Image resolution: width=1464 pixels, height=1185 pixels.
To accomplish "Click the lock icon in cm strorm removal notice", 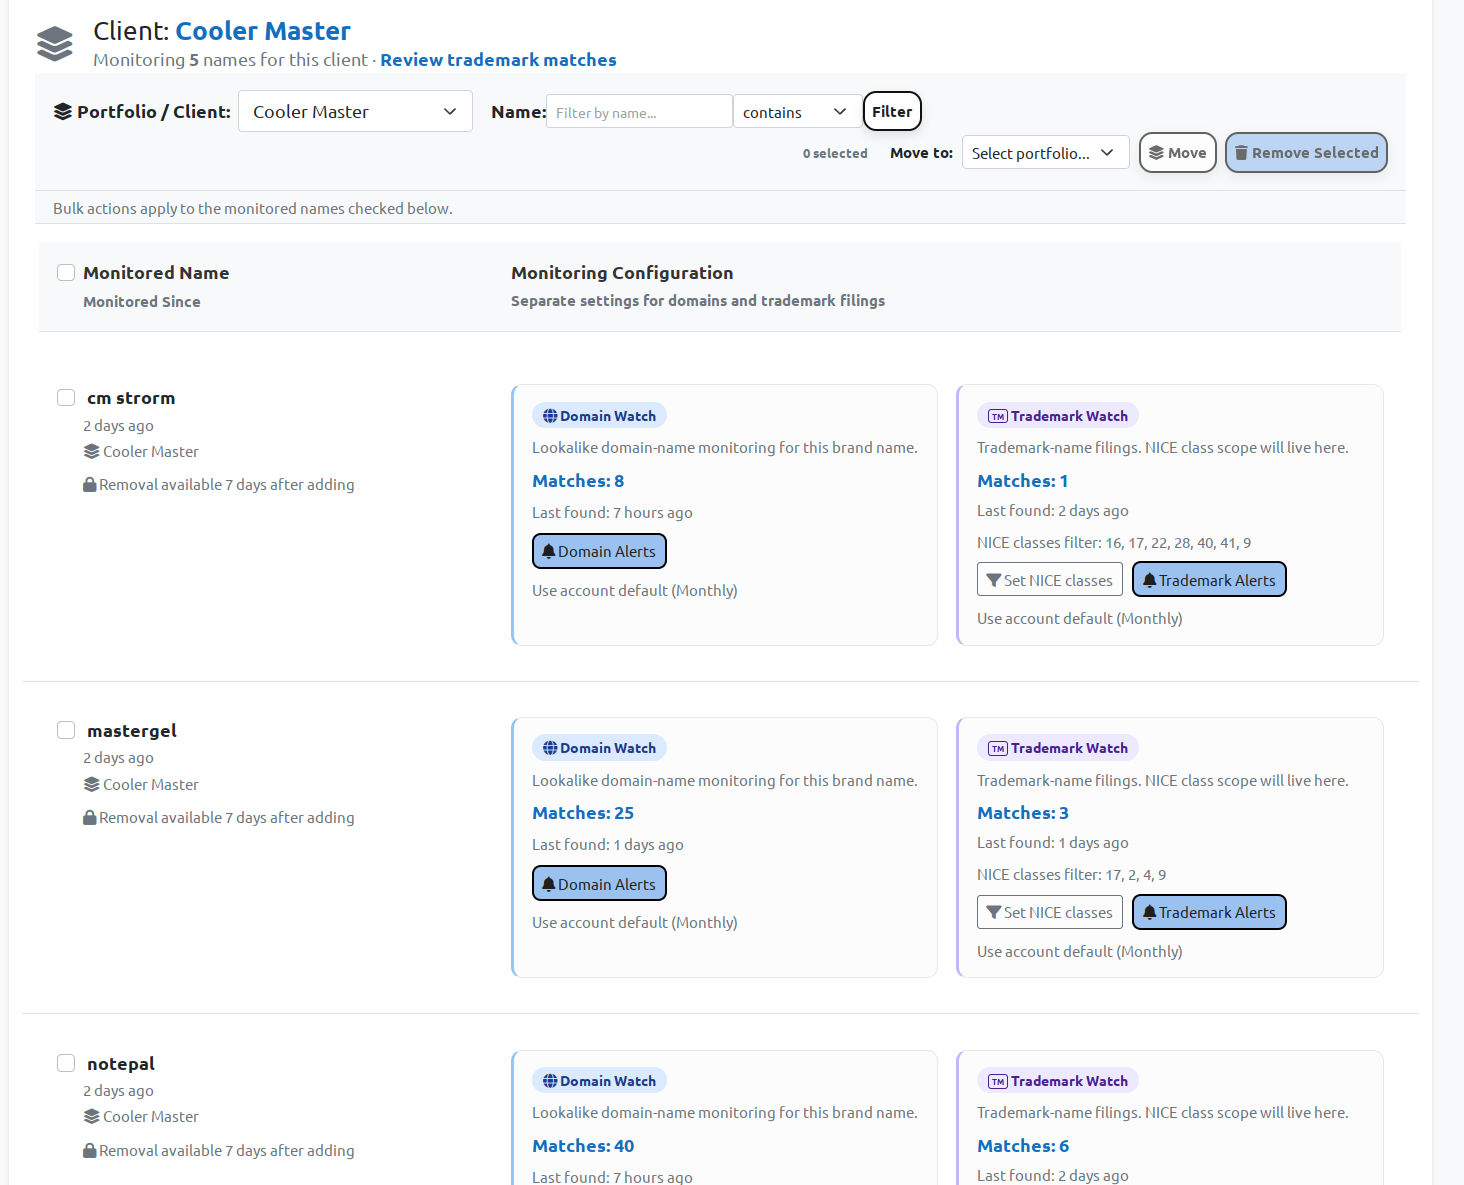I will click(90, 484).
